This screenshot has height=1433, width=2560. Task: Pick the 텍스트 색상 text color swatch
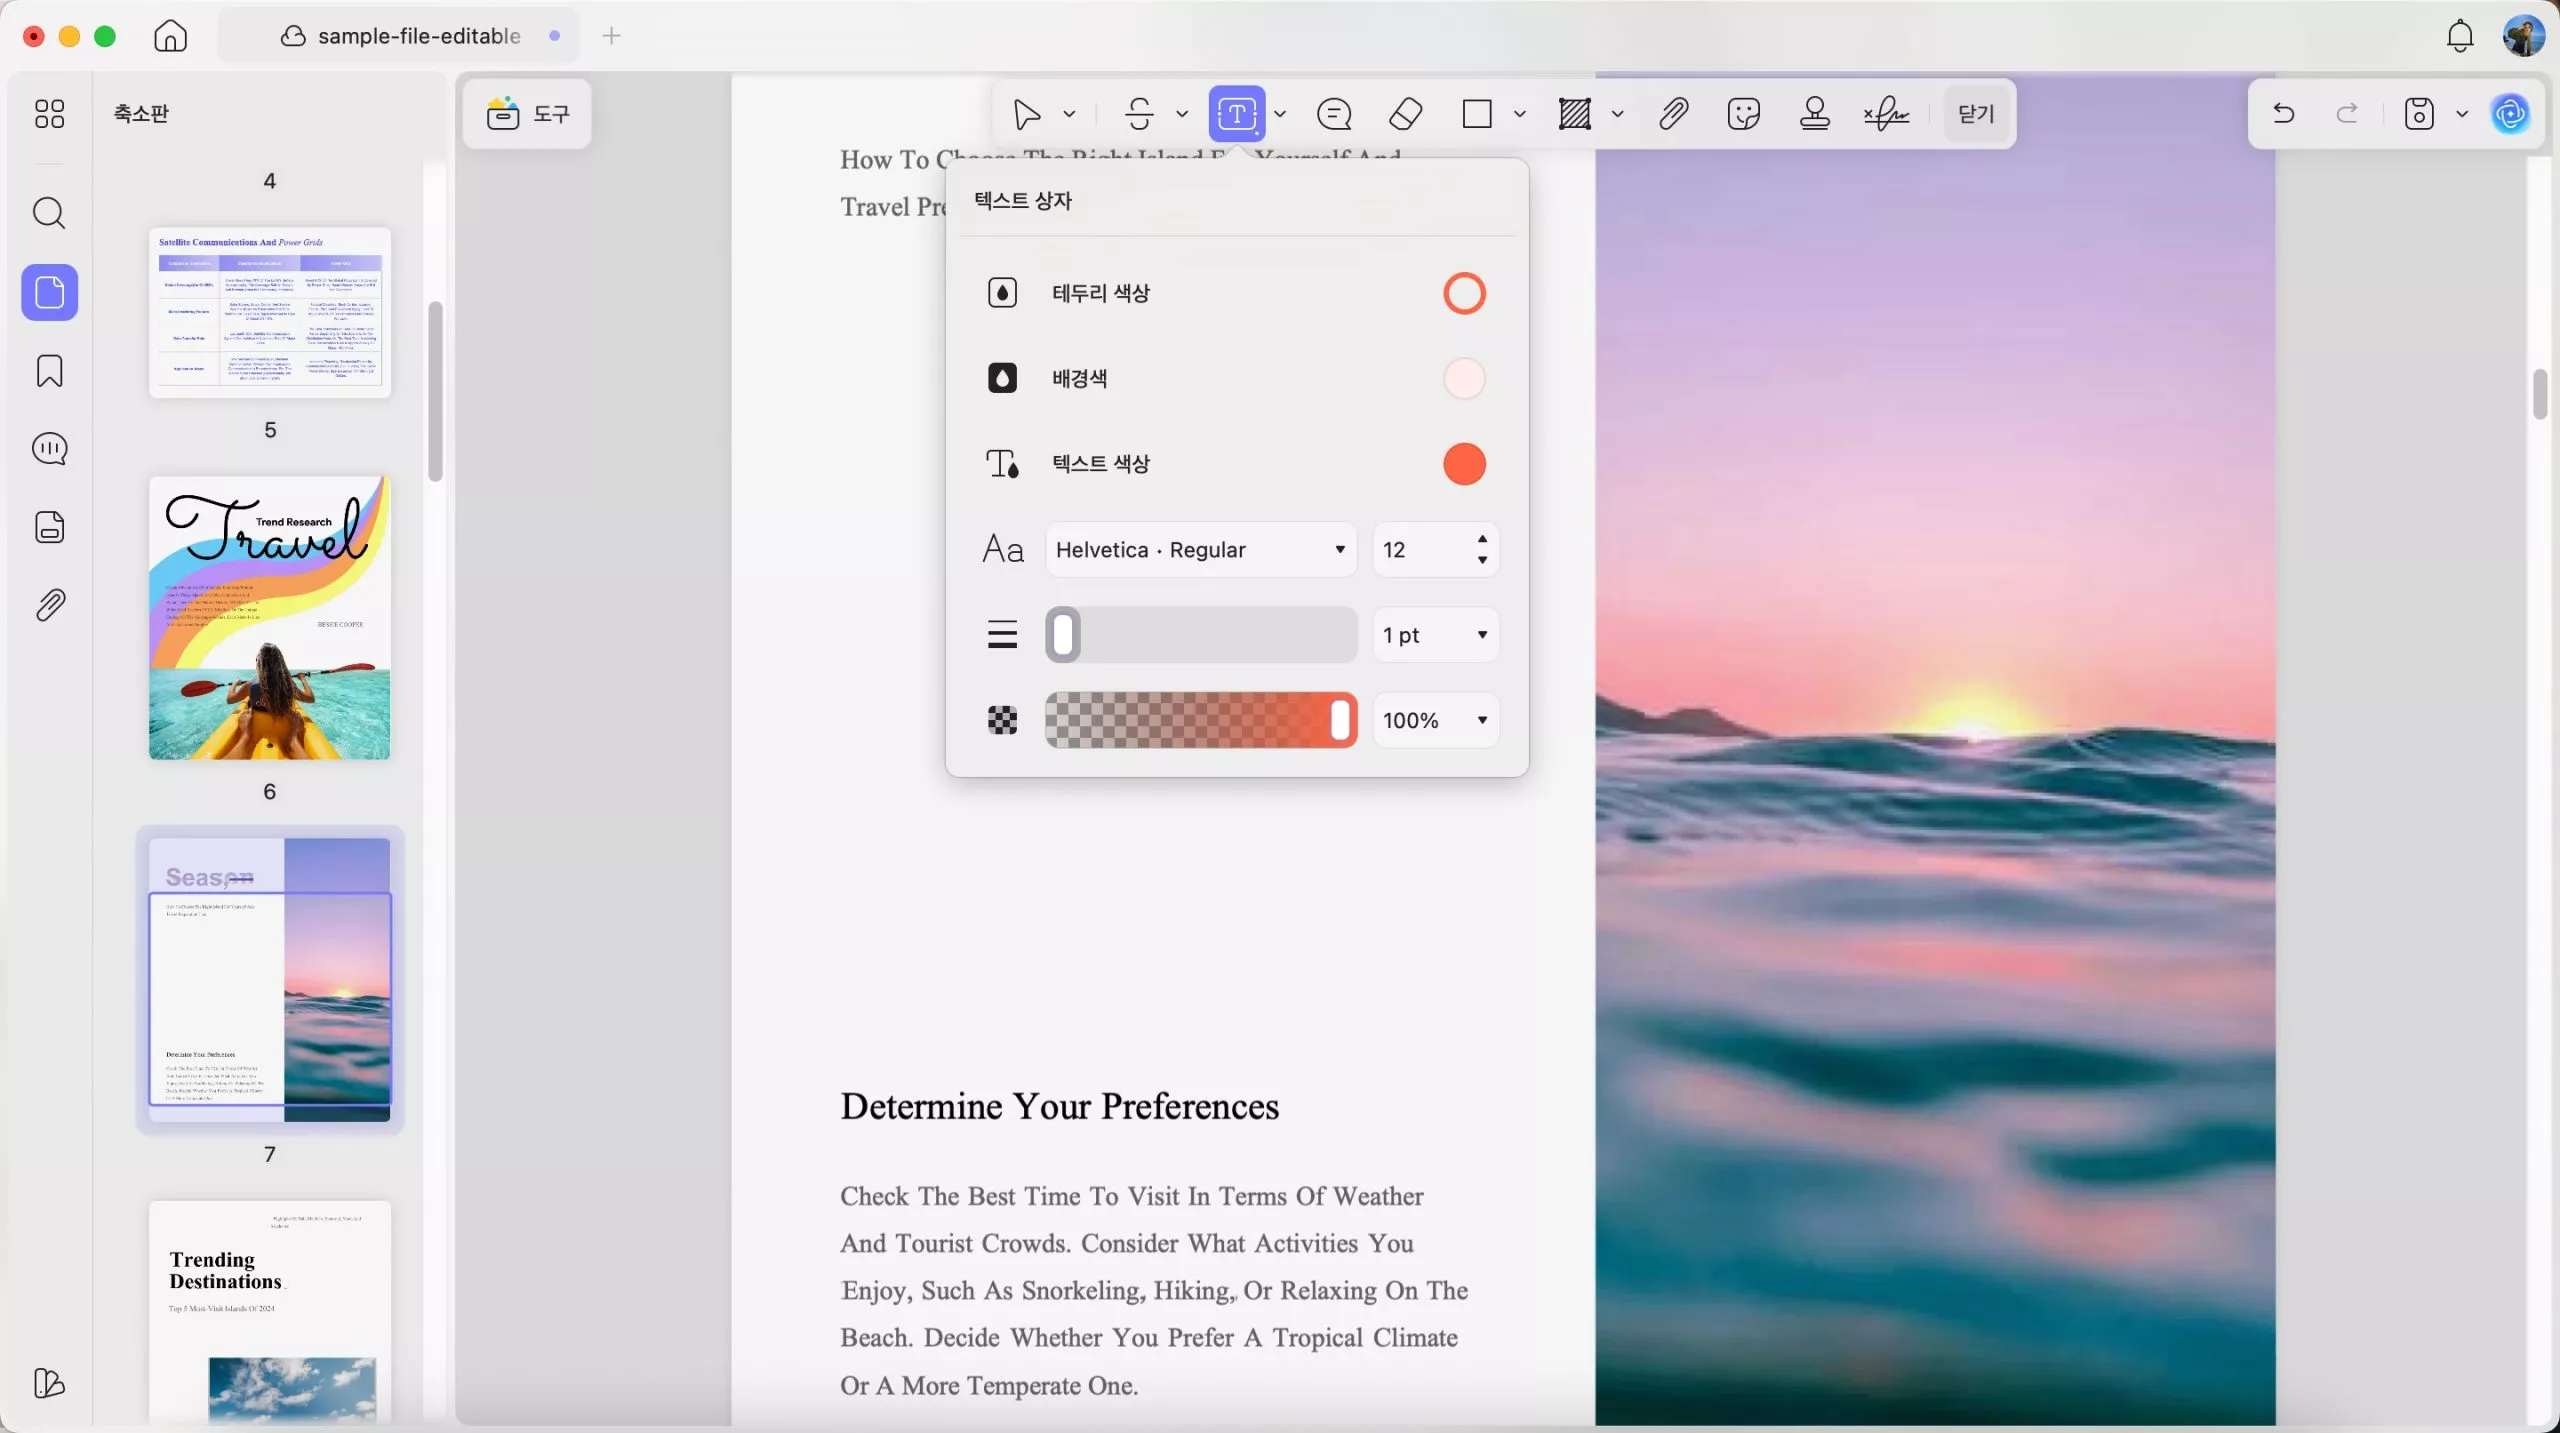coord(1464,464)
